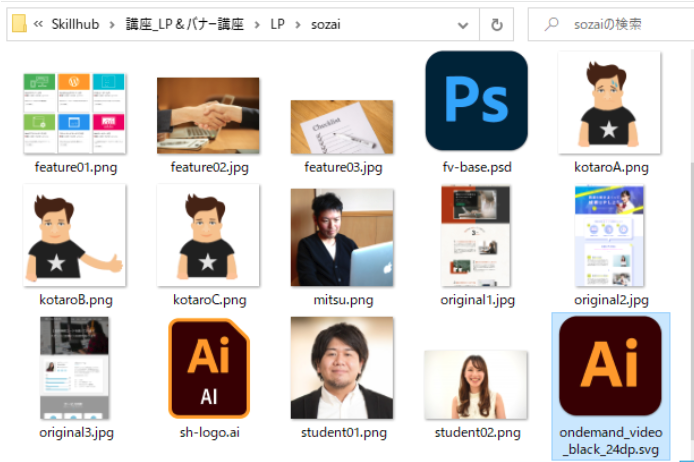Click the vertical scrollbar of file list
This screenshot has width=694, height=462.
point(691,301)
